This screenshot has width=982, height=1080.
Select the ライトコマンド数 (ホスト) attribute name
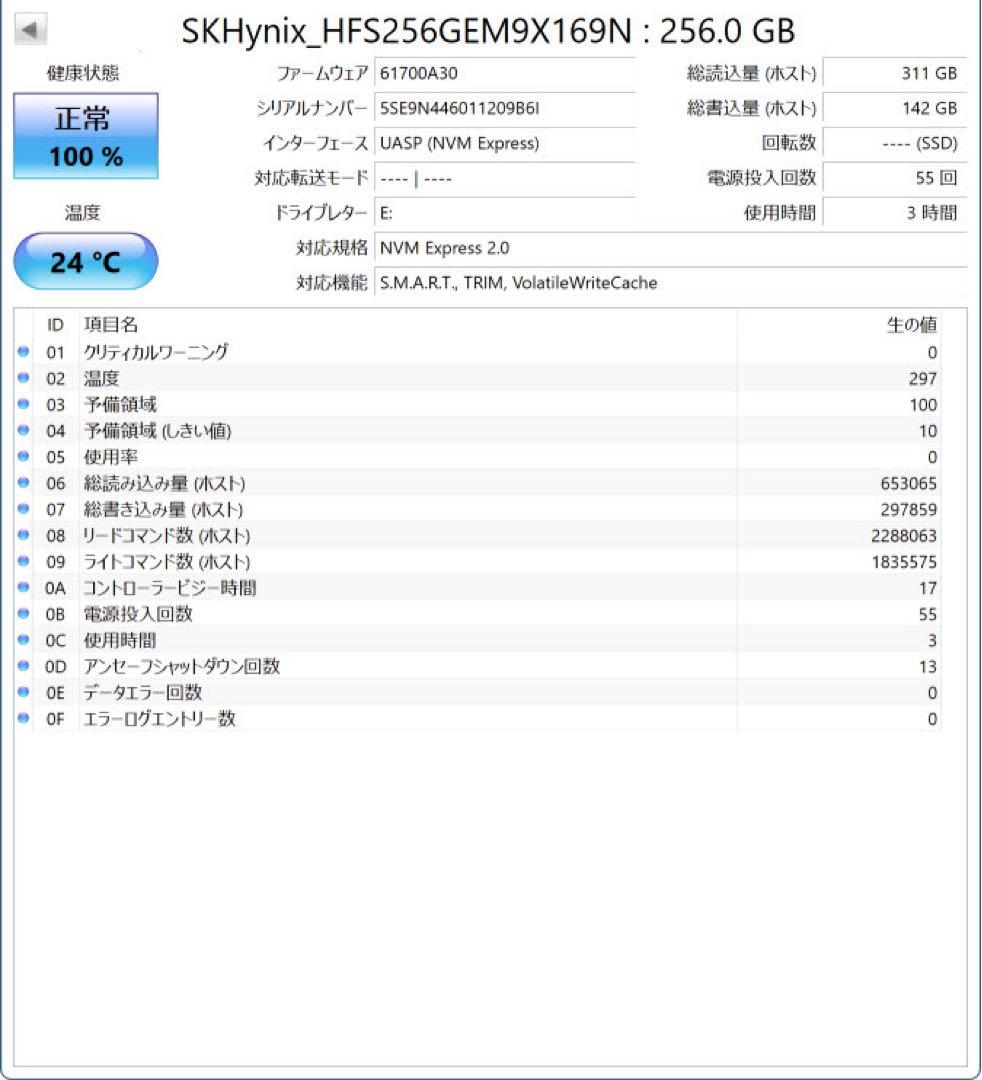(x=167, y=562)
